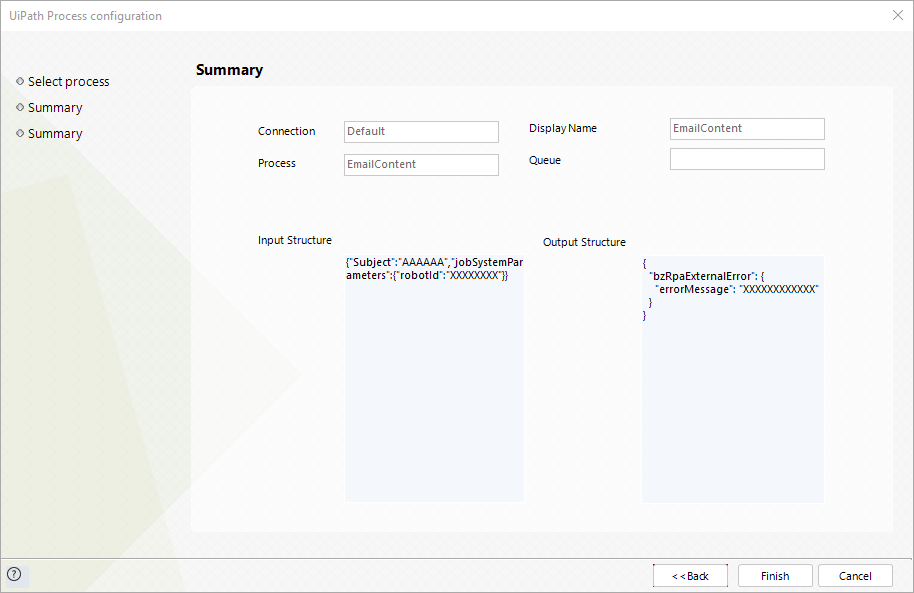The height and width of the screenshot is (593, 914).
Task: Click the Output Structure label
Action: point(584,242)
